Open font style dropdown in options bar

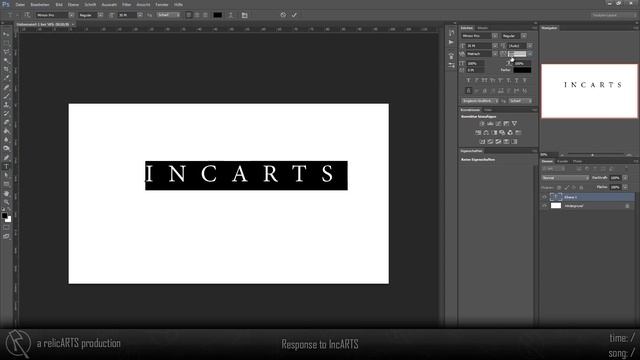(x=100, y=15)
